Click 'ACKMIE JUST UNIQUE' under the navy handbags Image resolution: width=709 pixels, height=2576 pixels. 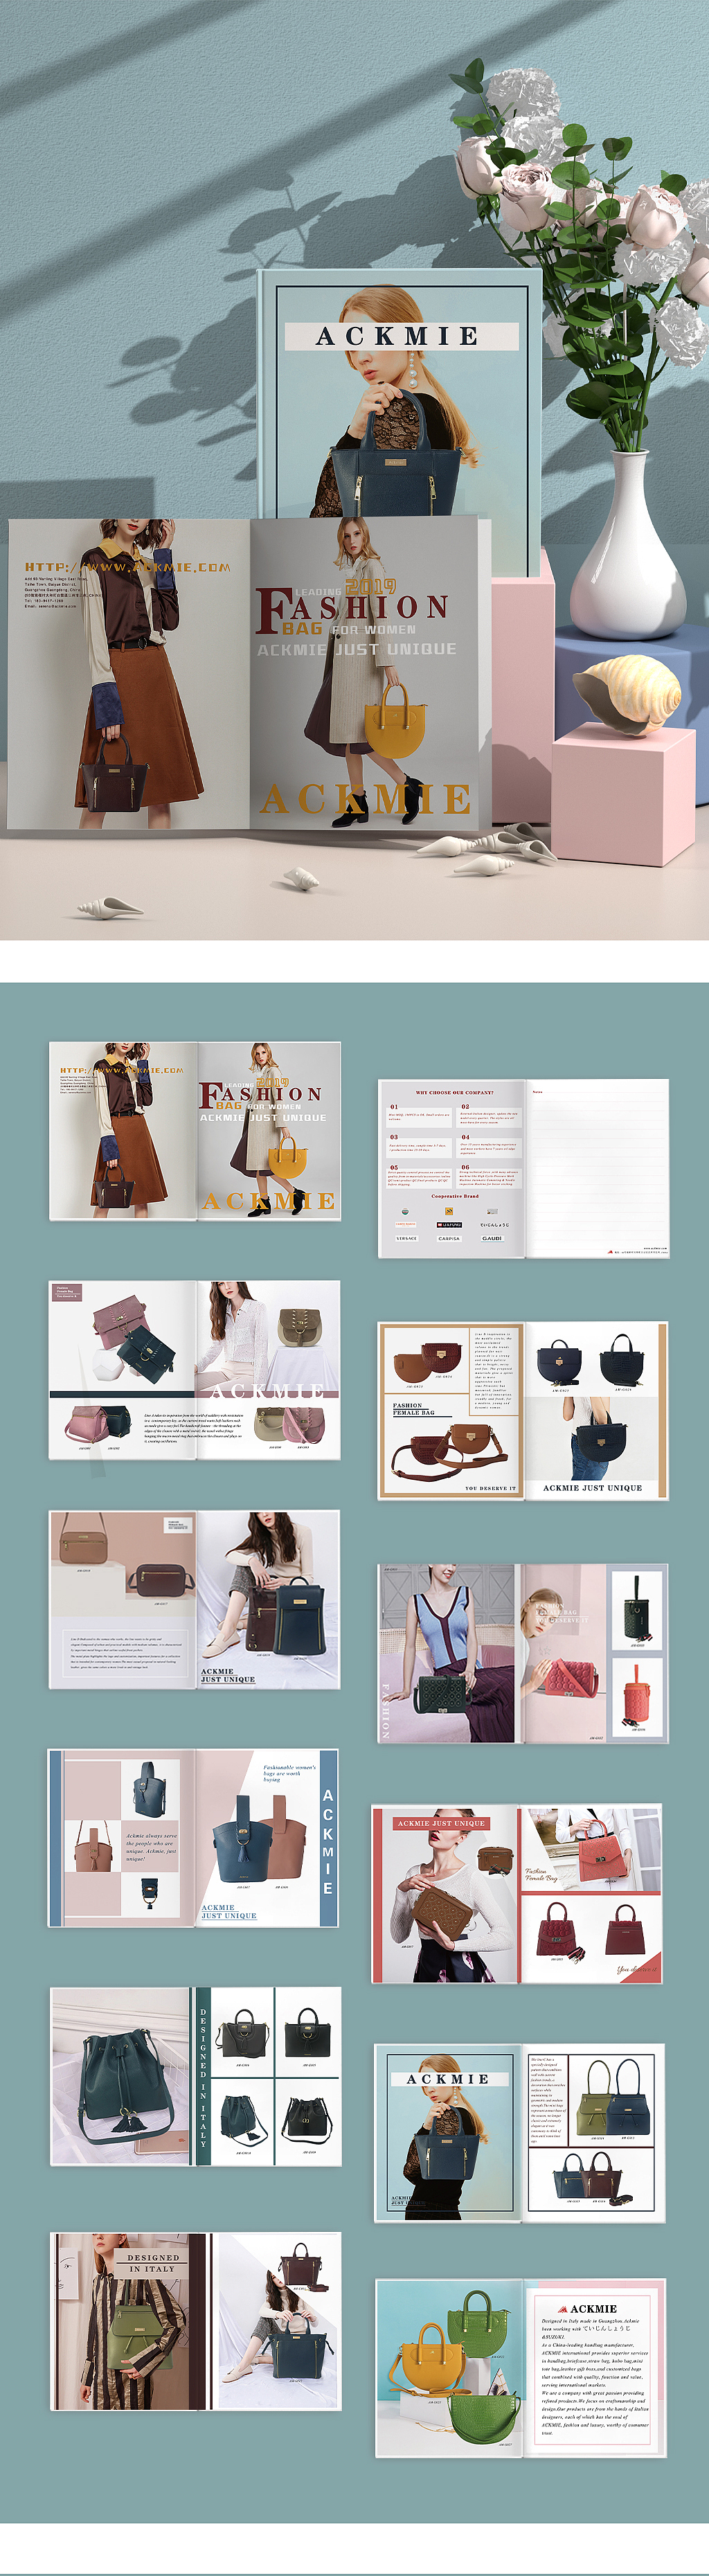click(592, 1487)
